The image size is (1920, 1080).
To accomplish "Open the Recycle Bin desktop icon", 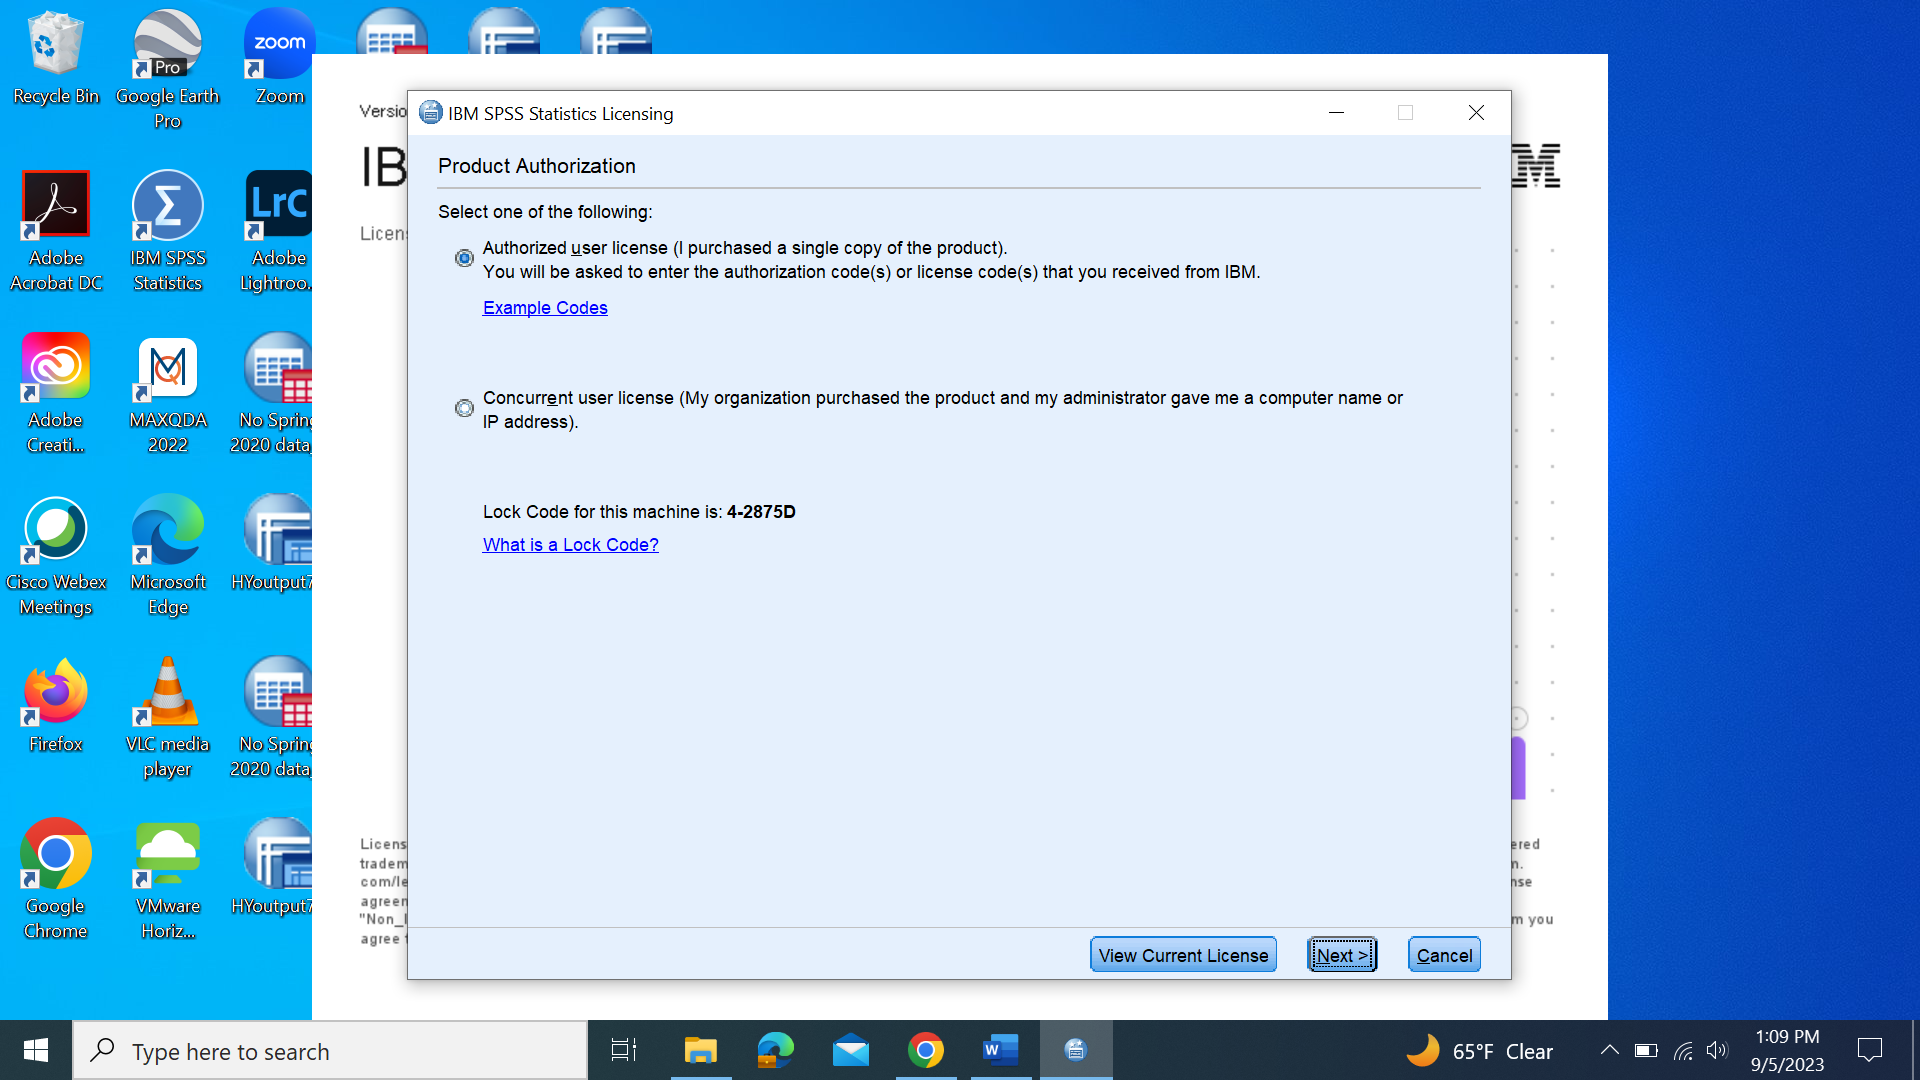I will click(56, 58).
